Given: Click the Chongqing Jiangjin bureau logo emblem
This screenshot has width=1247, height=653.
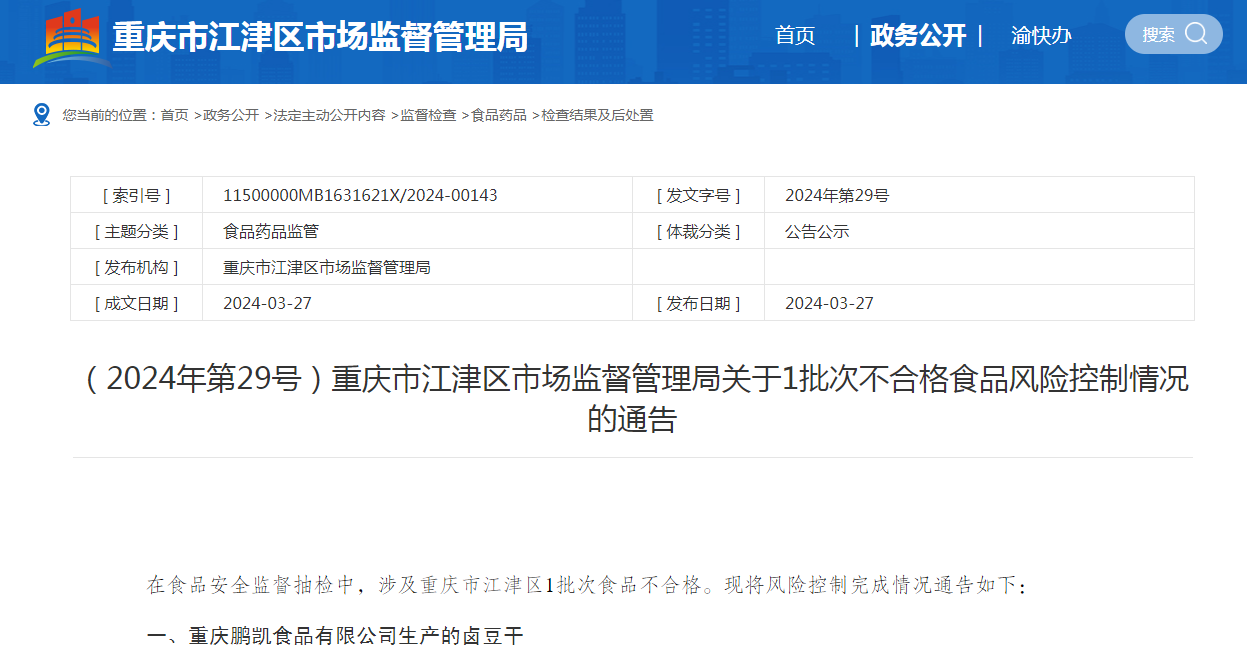Looking at the screenshot, I should coord(72,38).
